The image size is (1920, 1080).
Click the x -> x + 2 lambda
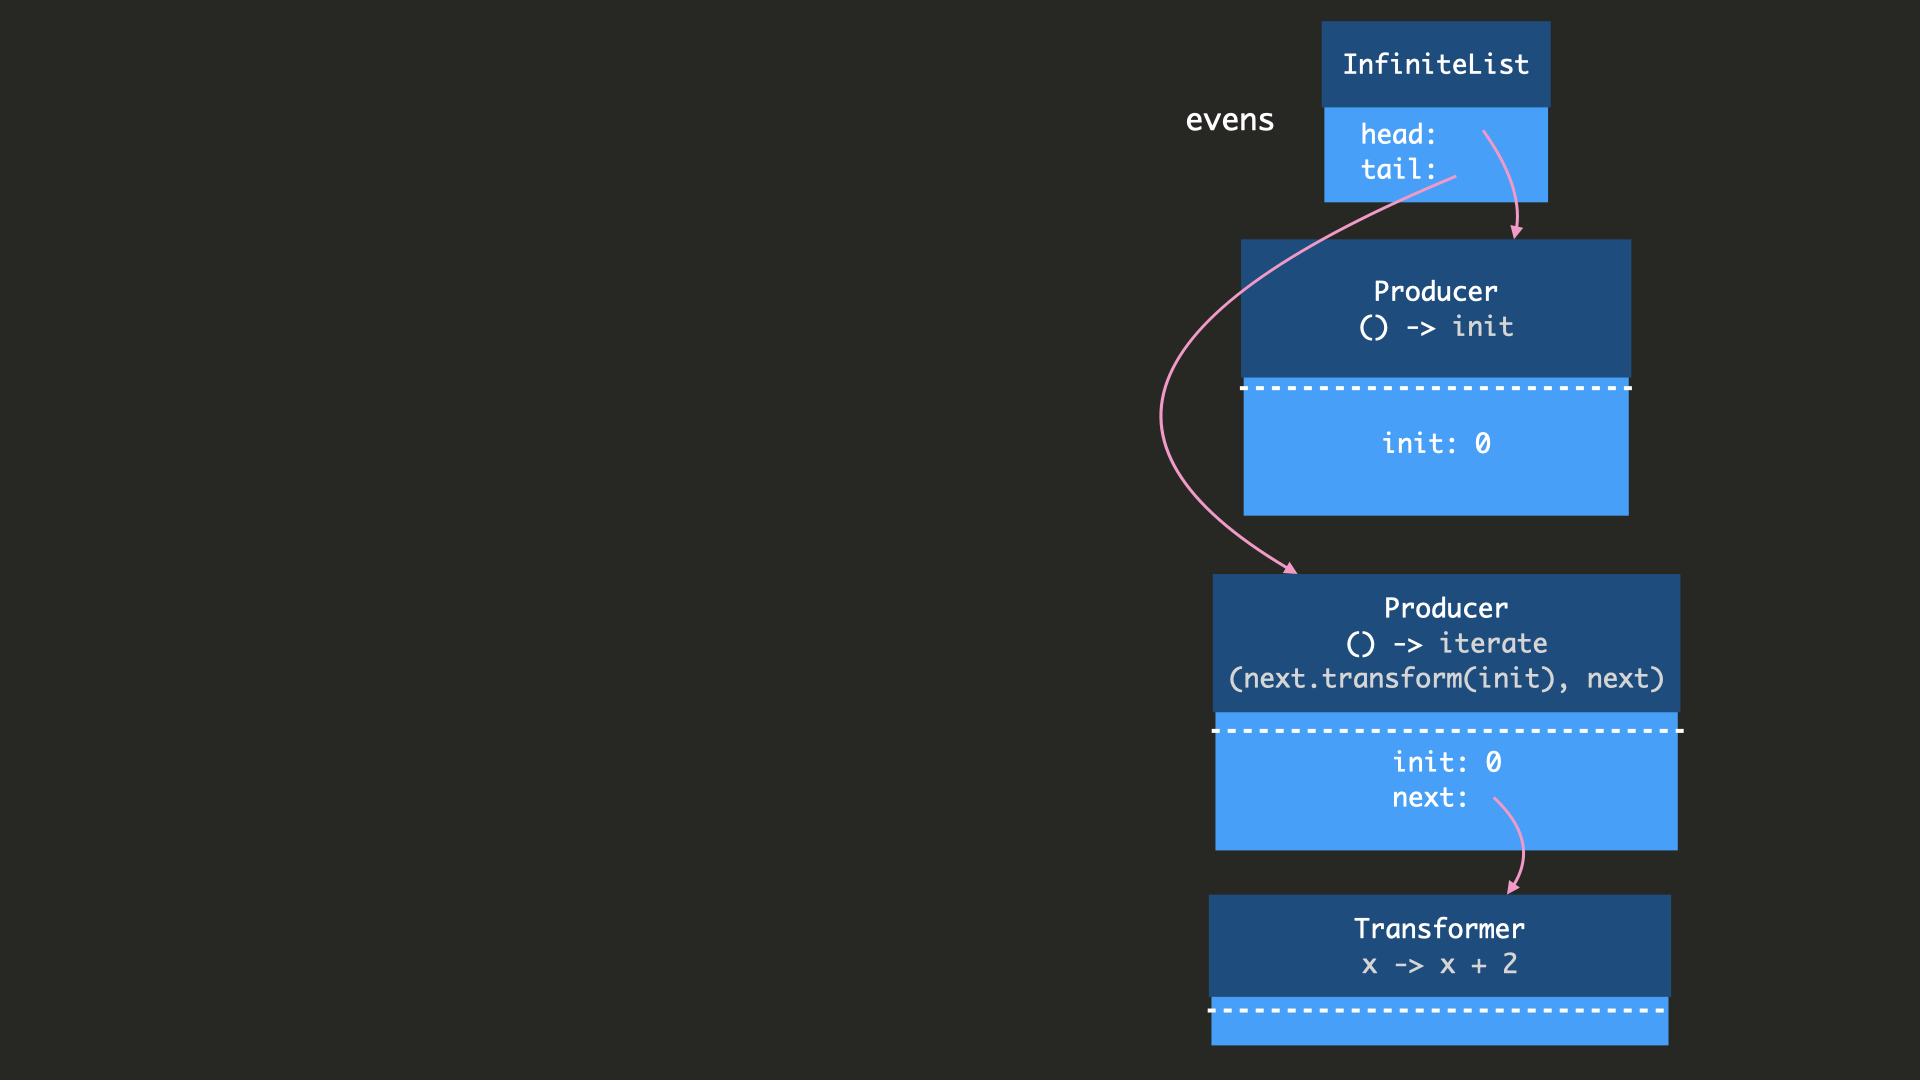(x=1439, y=964)
